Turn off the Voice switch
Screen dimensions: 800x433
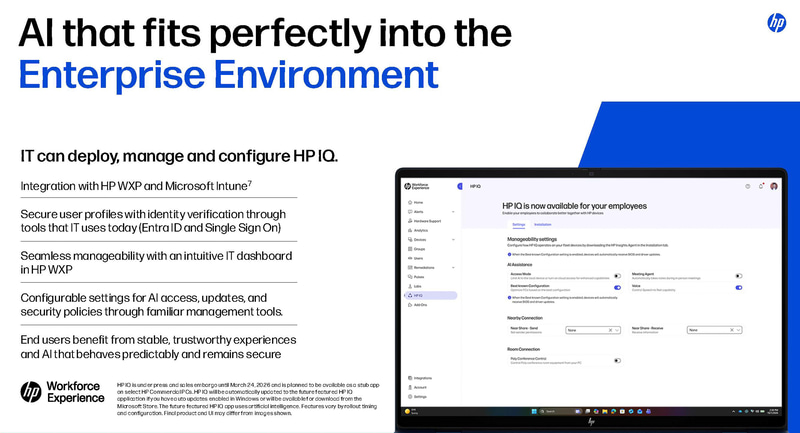pyautogui.click(x=739, y=288)
